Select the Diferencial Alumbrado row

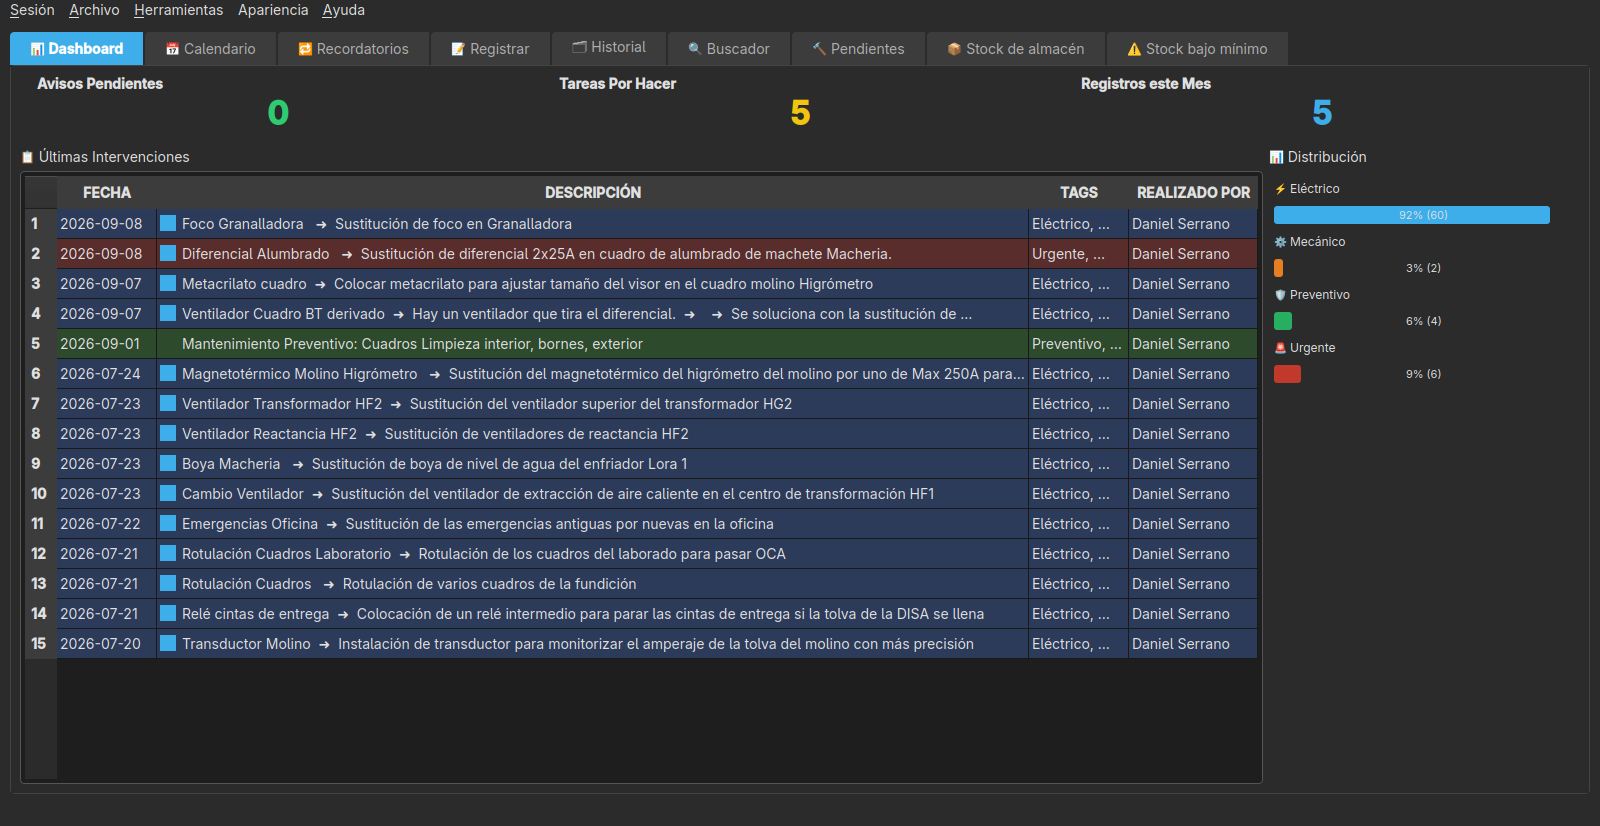(x=657, y=254)
